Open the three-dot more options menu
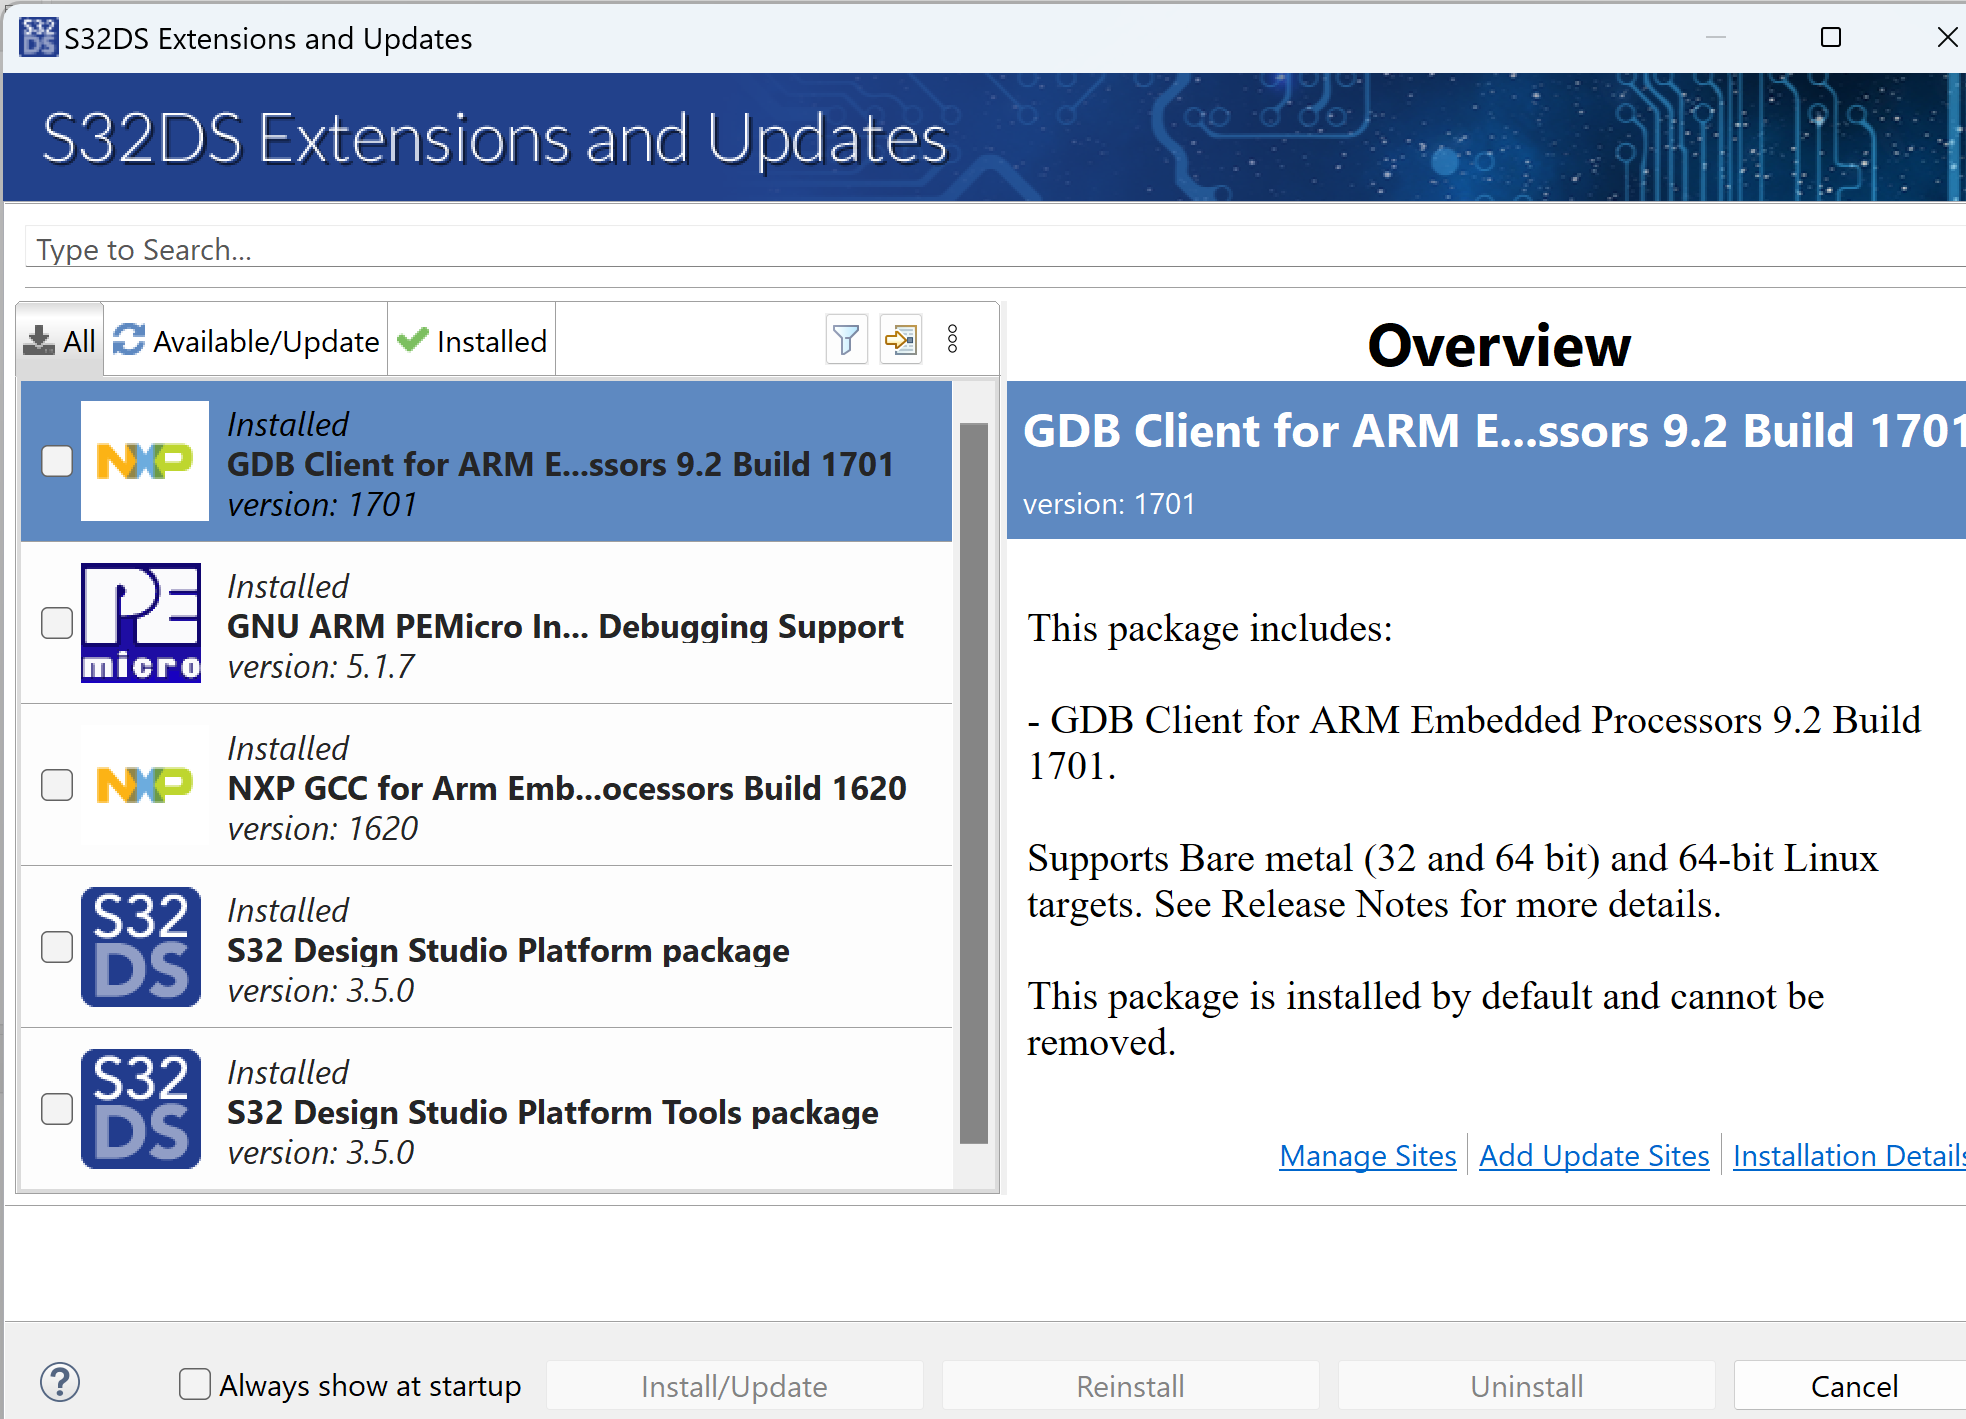 tap(952, 340)
